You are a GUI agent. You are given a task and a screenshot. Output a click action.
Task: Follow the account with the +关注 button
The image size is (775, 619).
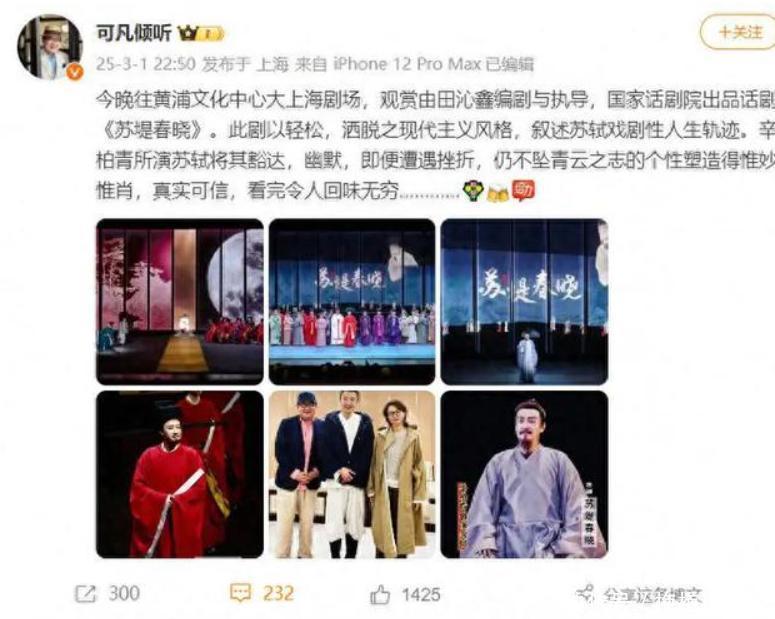739,32
